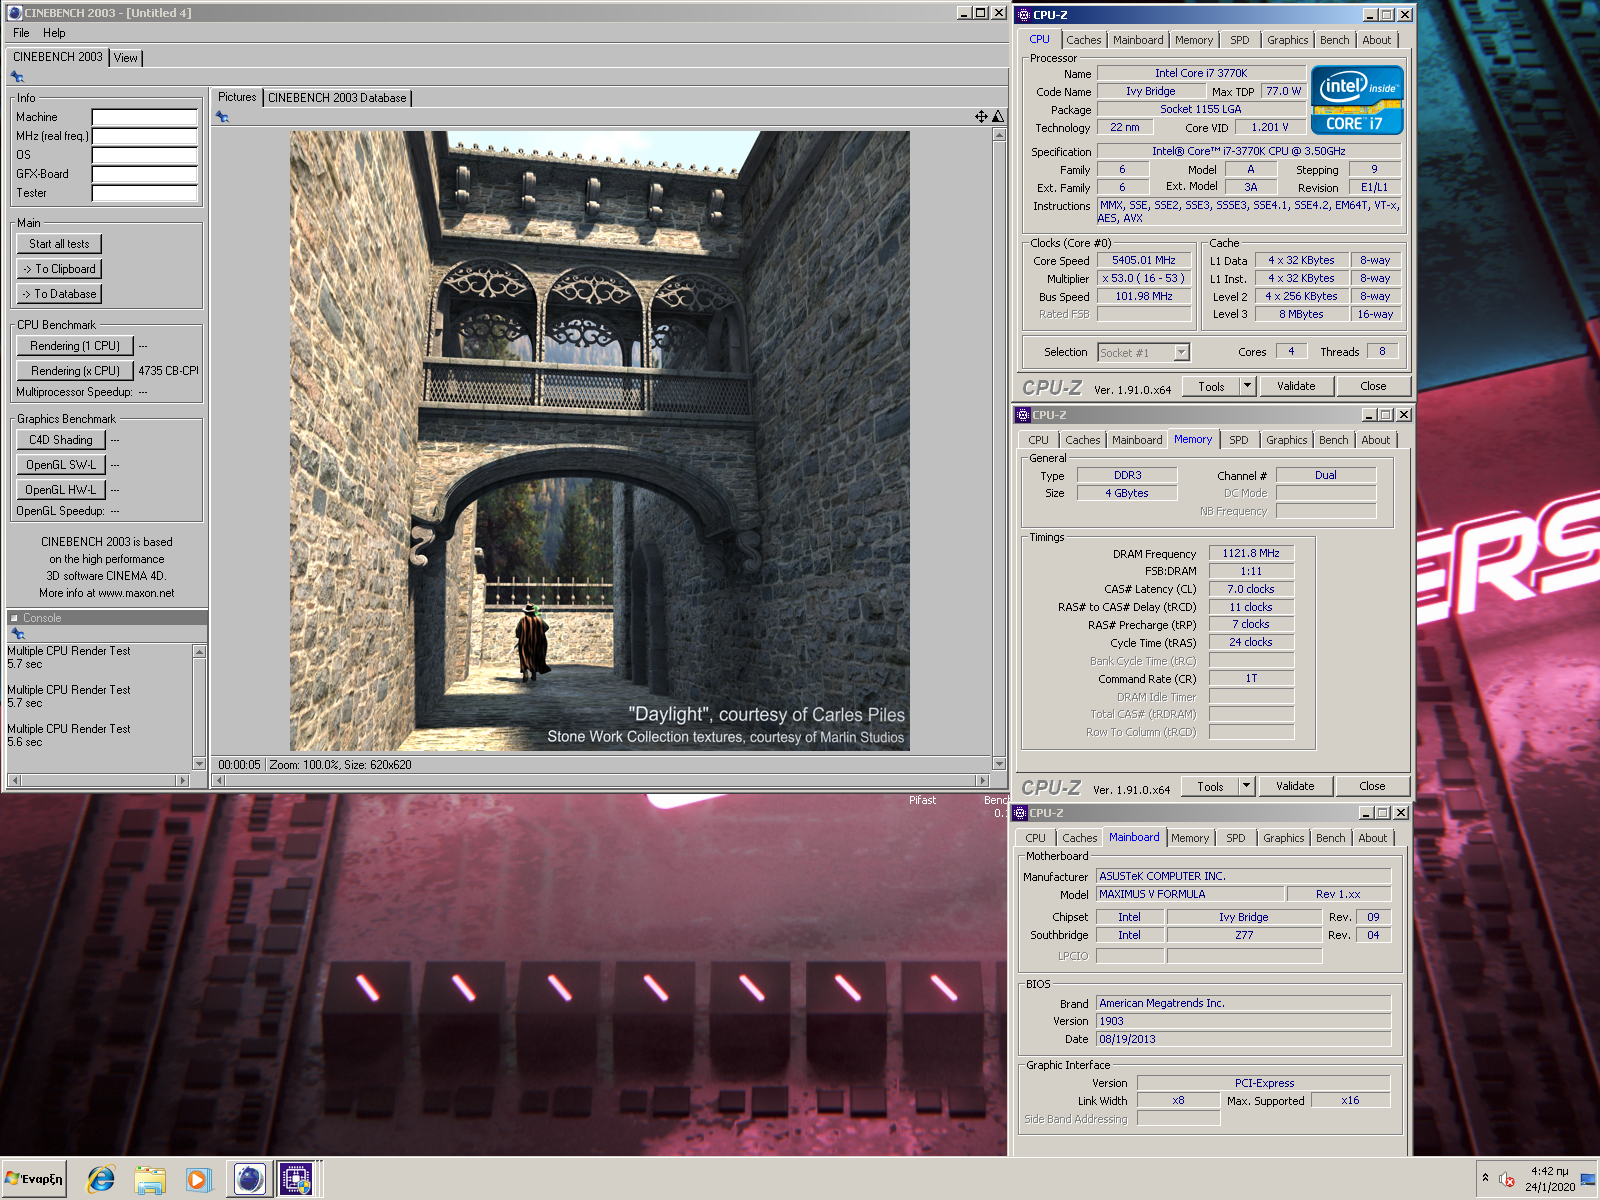Click the Start all tests button
The image size is (1600, 1200).
pyautogui.click(x=59, y=244)
